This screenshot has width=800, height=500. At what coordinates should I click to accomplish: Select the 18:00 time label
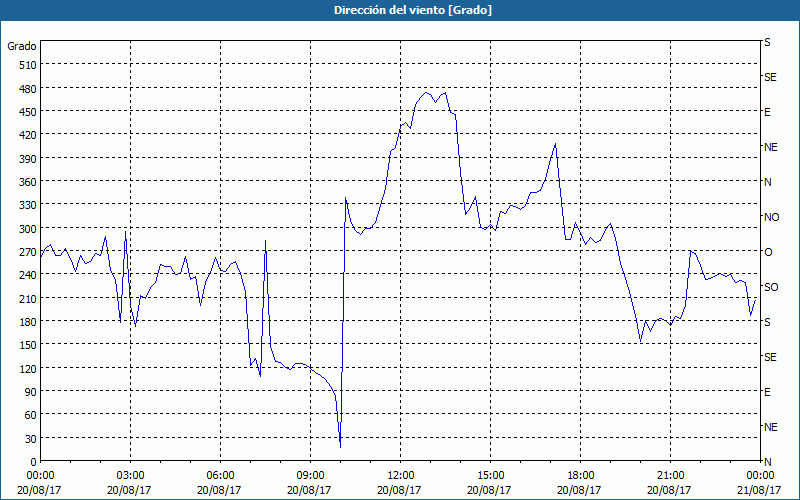pyautogui.click(x=581, y=476)
